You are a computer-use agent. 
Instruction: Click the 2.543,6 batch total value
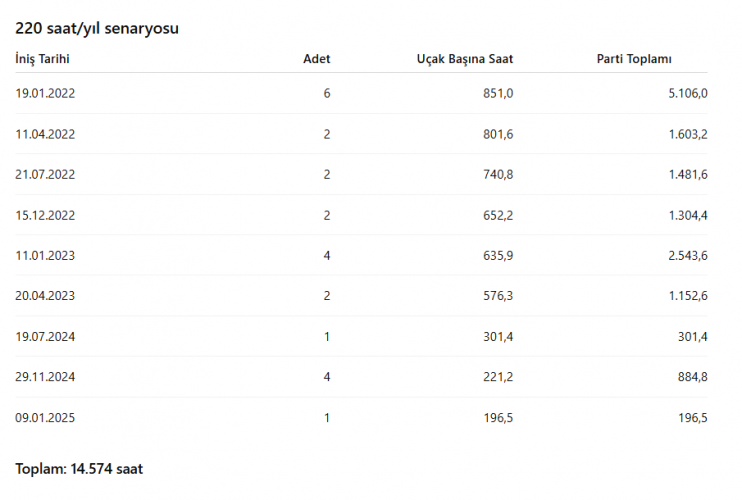688,256
